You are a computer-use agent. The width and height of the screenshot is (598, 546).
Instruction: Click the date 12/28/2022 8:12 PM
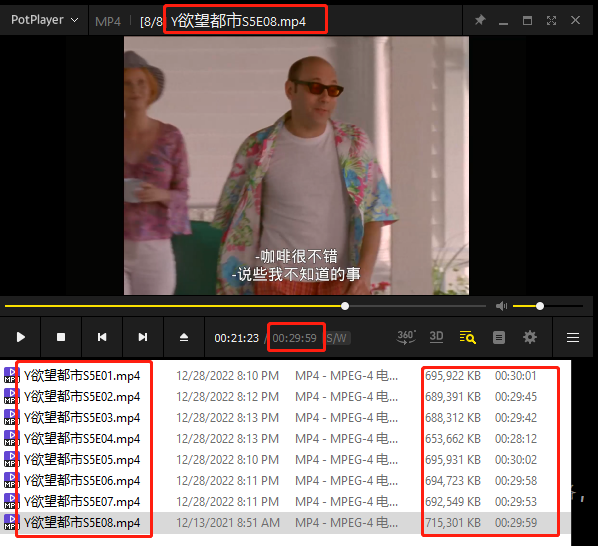(227, 397)
